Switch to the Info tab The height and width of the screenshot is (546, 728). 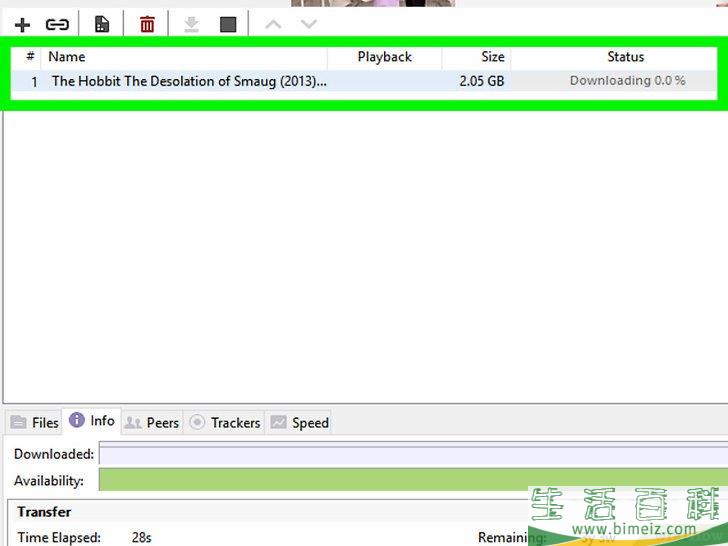(91, 421)
